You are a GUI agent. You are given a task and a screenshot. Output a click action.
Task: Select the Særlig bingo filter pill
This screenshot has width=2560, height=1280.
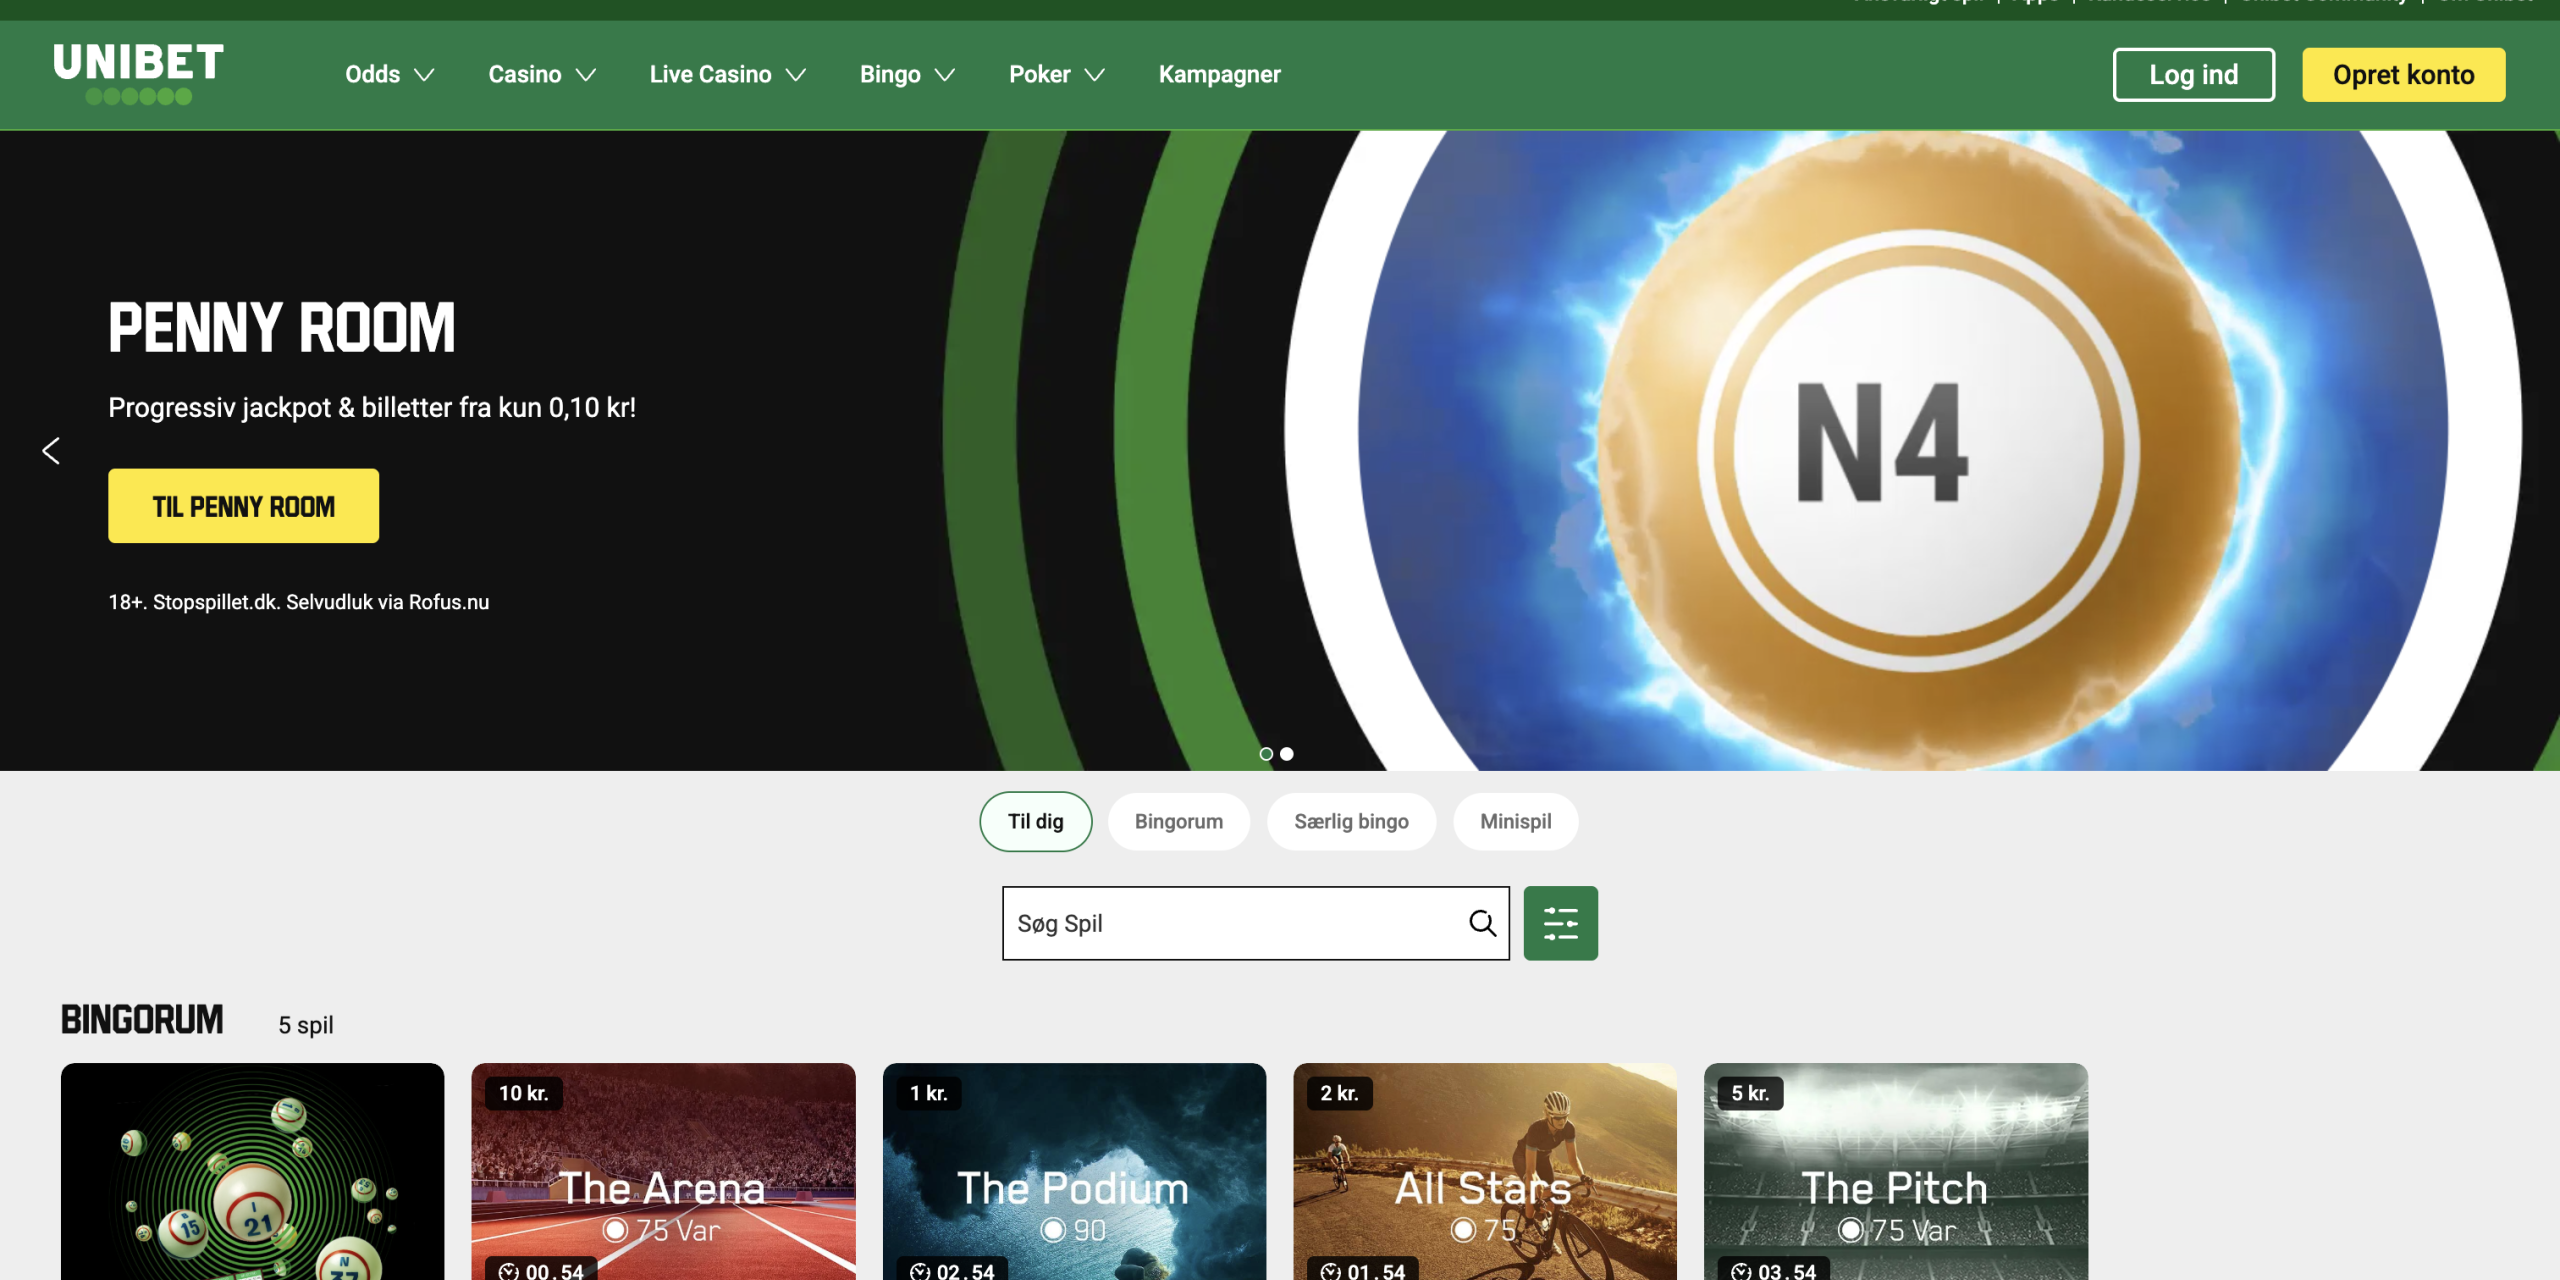(1352, 821)
